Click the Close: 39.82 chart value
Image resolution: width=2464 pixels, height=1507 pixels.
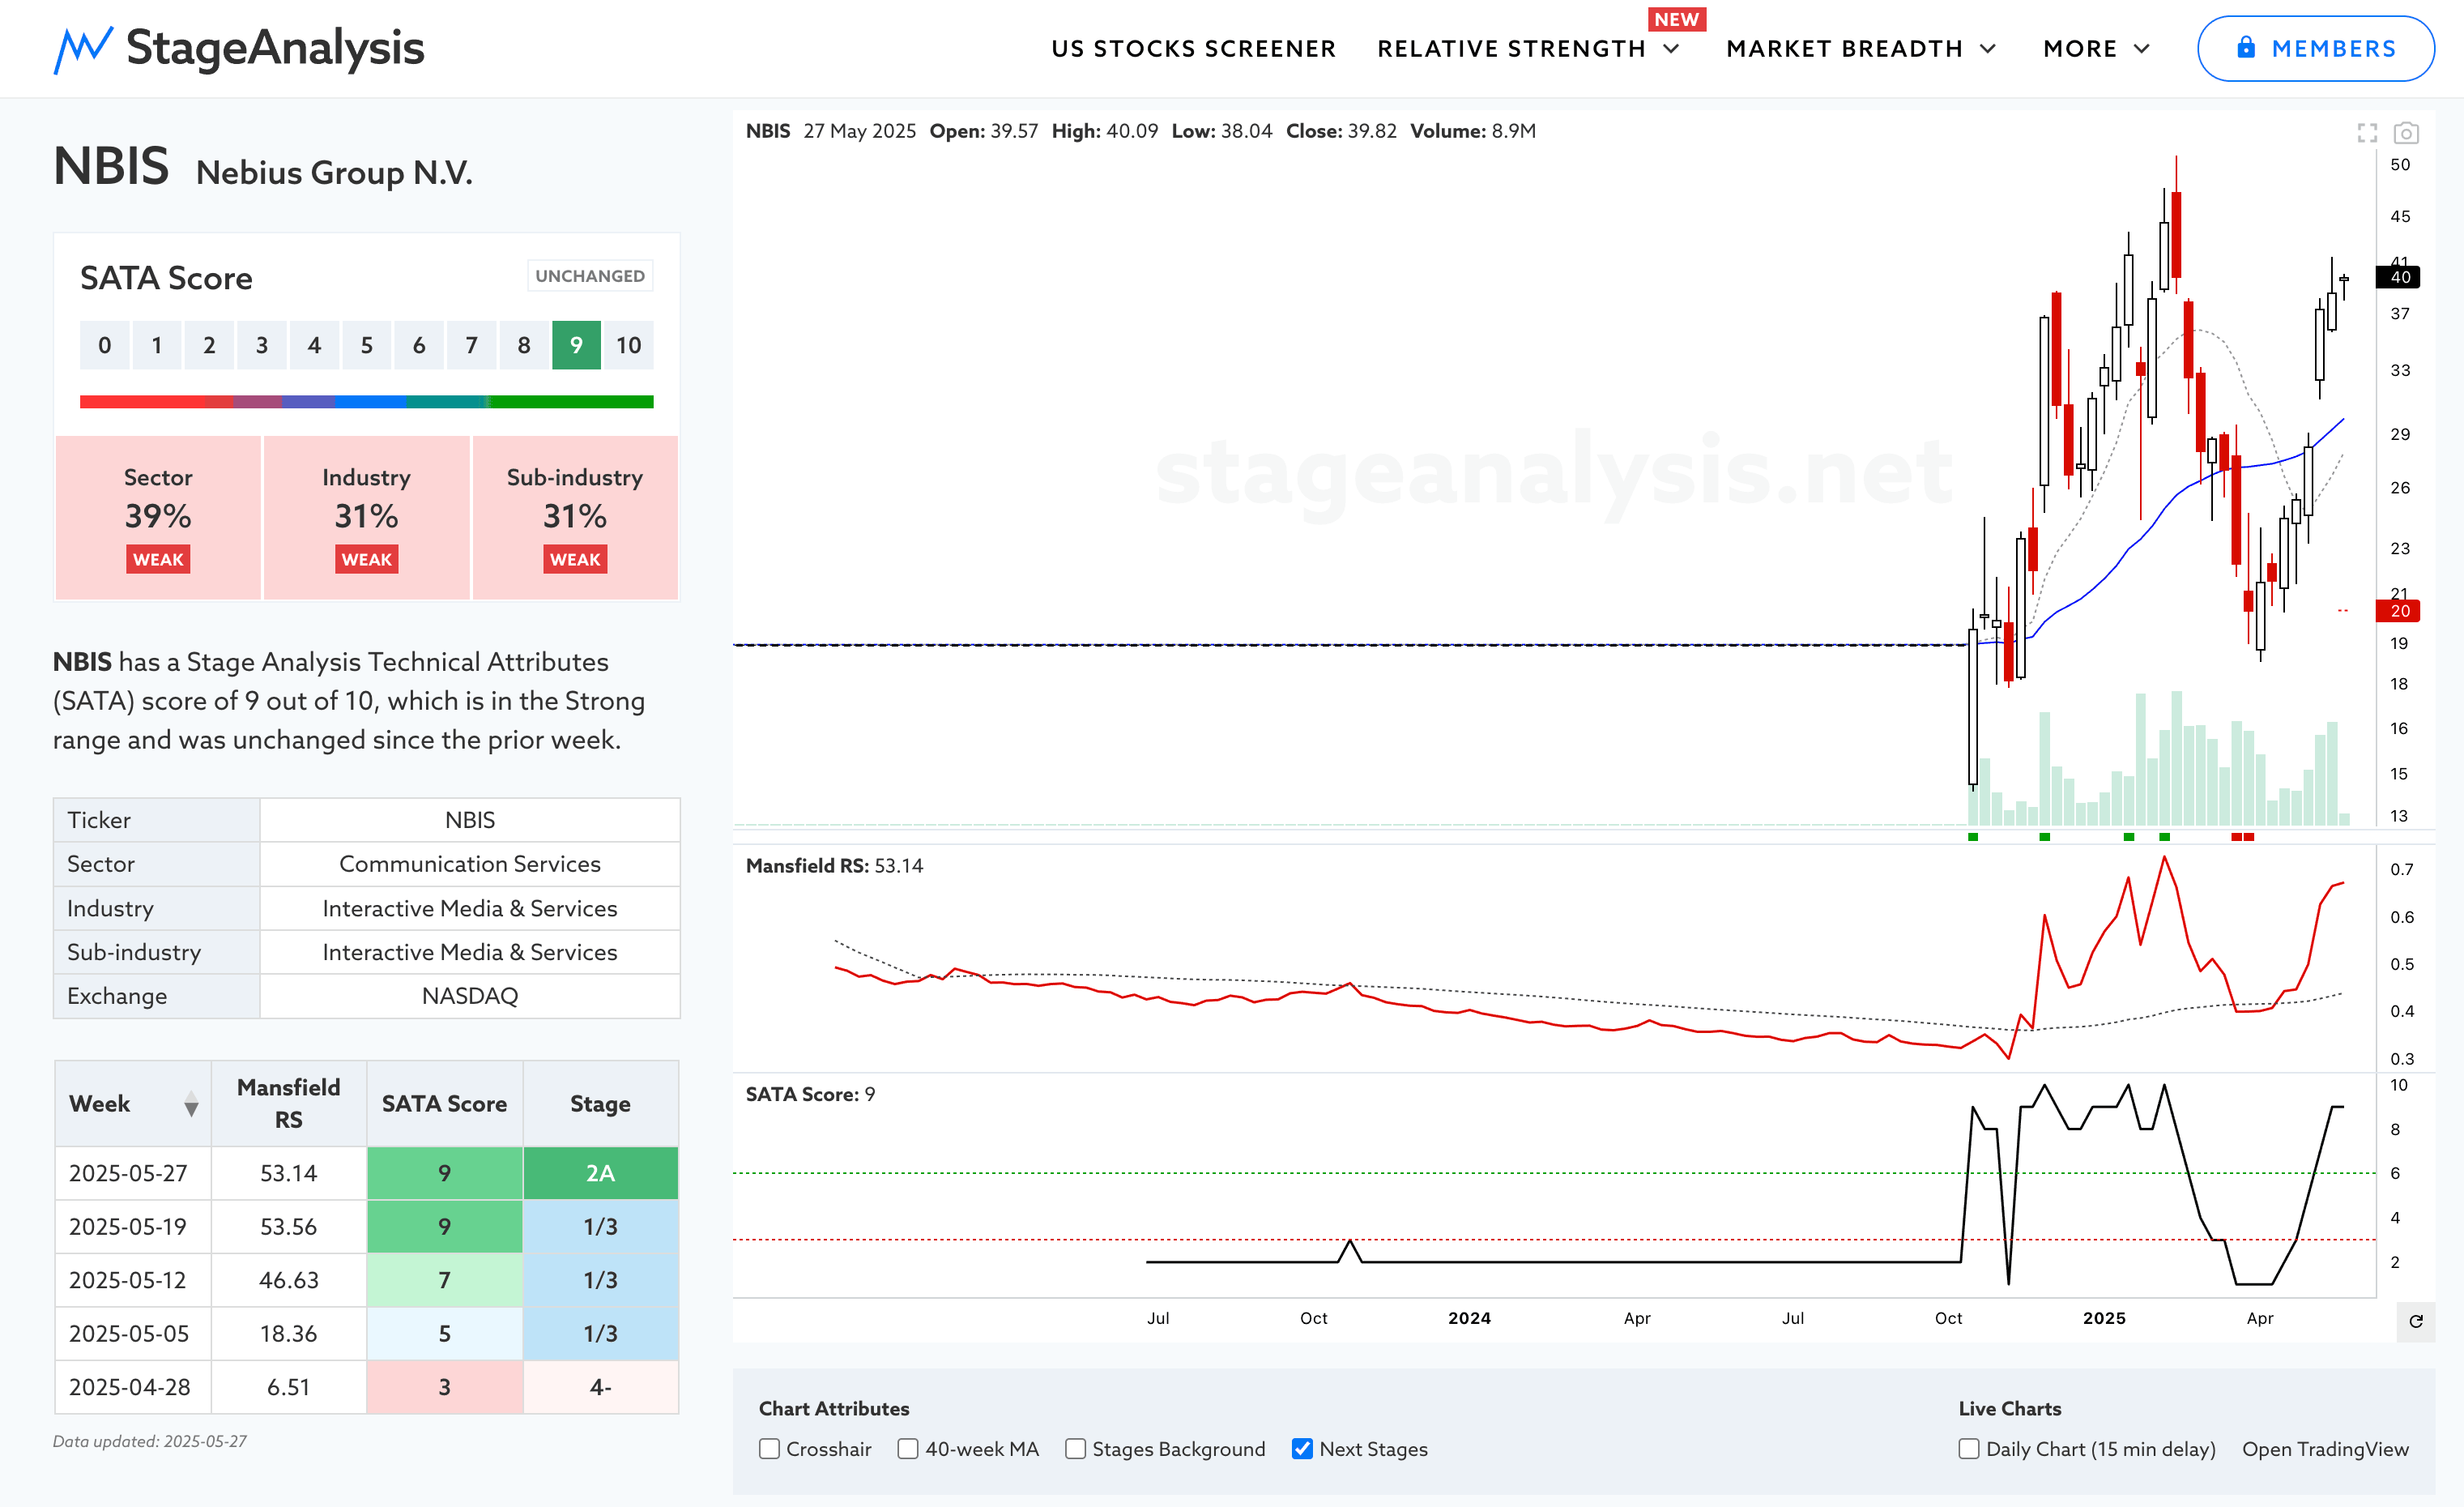point(1341,131)
